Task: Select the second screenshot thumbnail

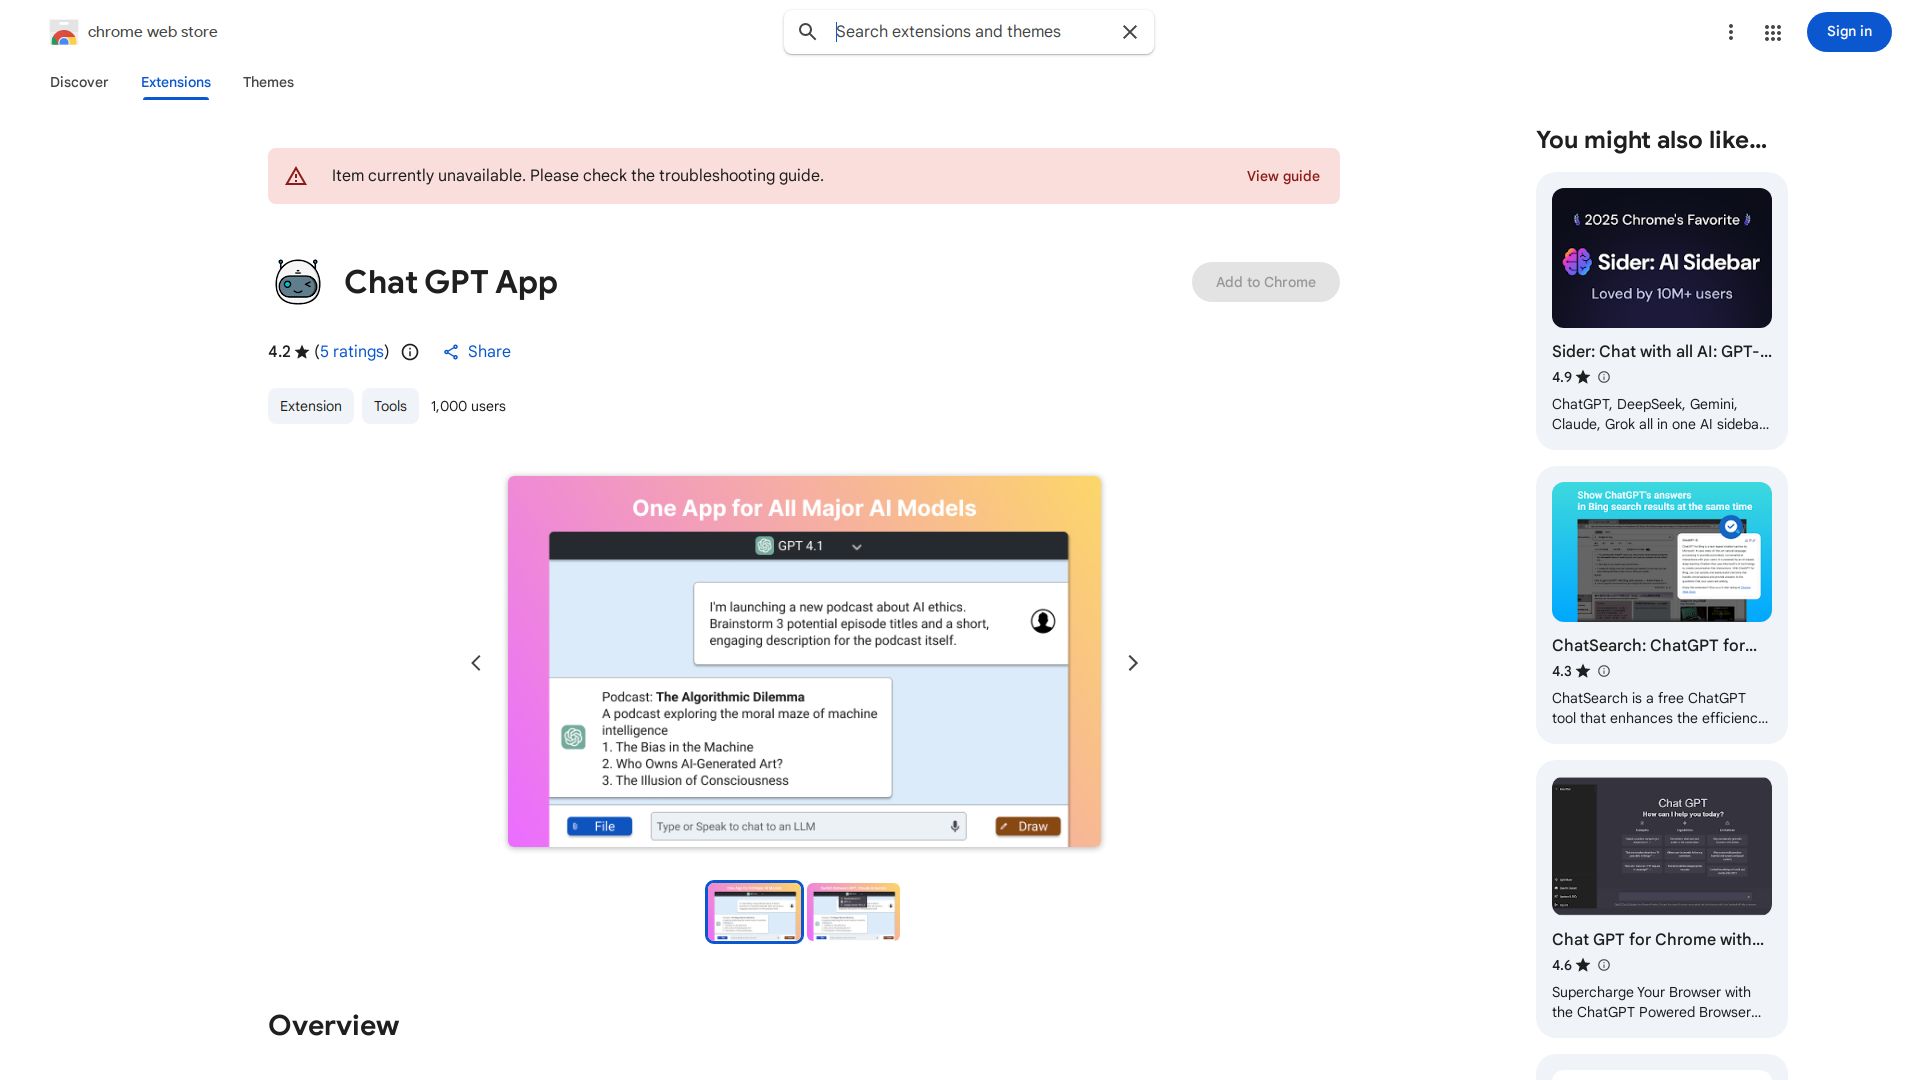Action: click(853, 911)
